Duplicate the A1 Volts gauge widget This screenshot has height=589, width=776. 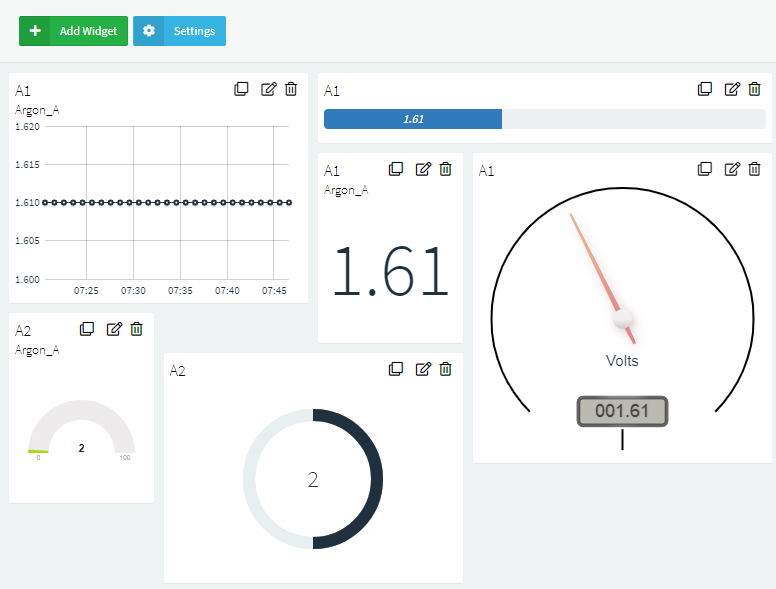pos(705,169)
